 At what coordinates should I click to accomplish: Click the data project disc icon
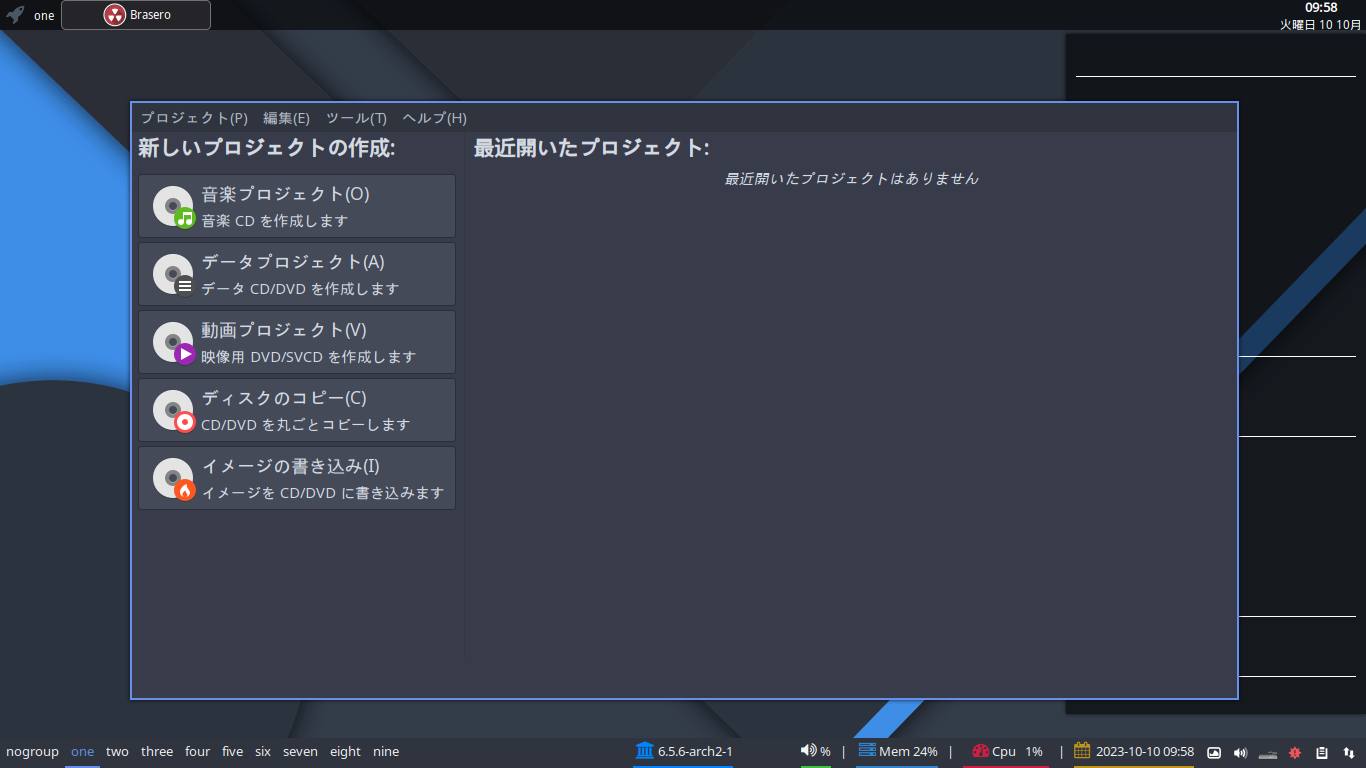pyautogui.click(x=173, y=274)
